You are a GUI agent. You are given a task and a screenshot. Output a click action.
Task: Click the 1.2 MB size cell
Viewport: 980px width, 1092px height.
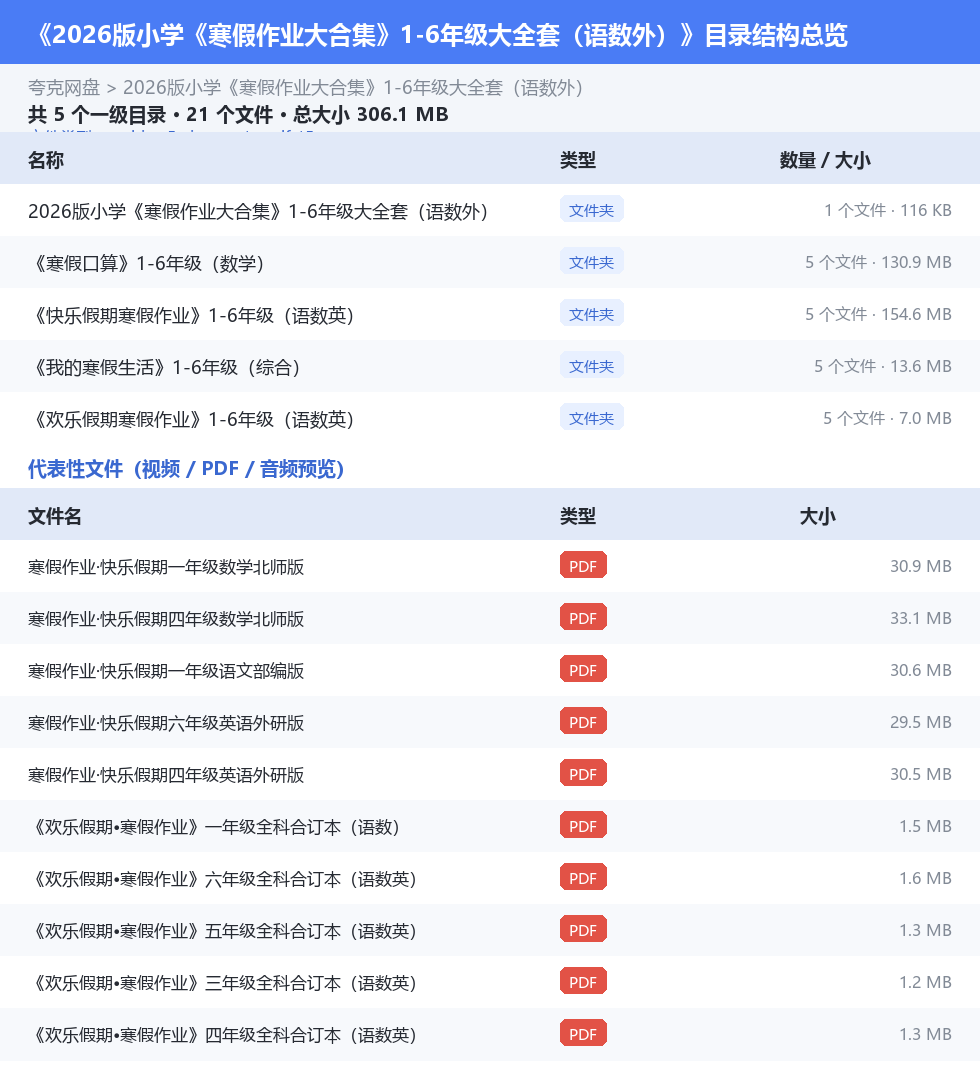tap(926, 982)
